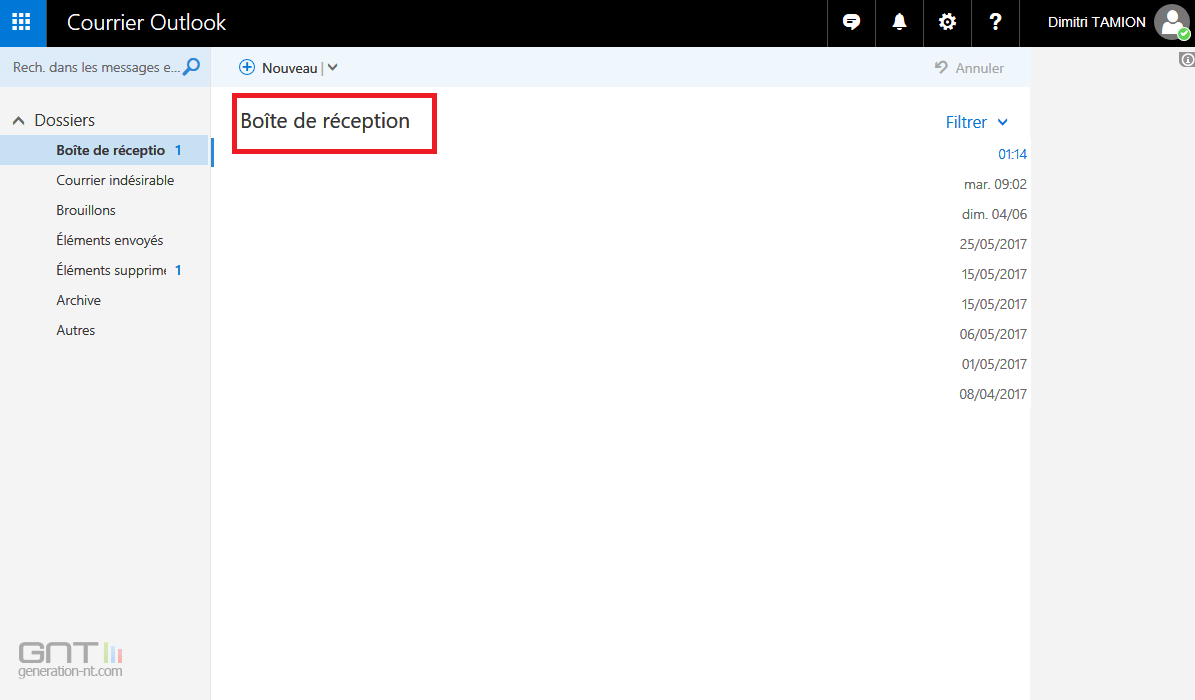Click the plus icon beside Nouveau
1195x700 pixels.
[247, 68]
